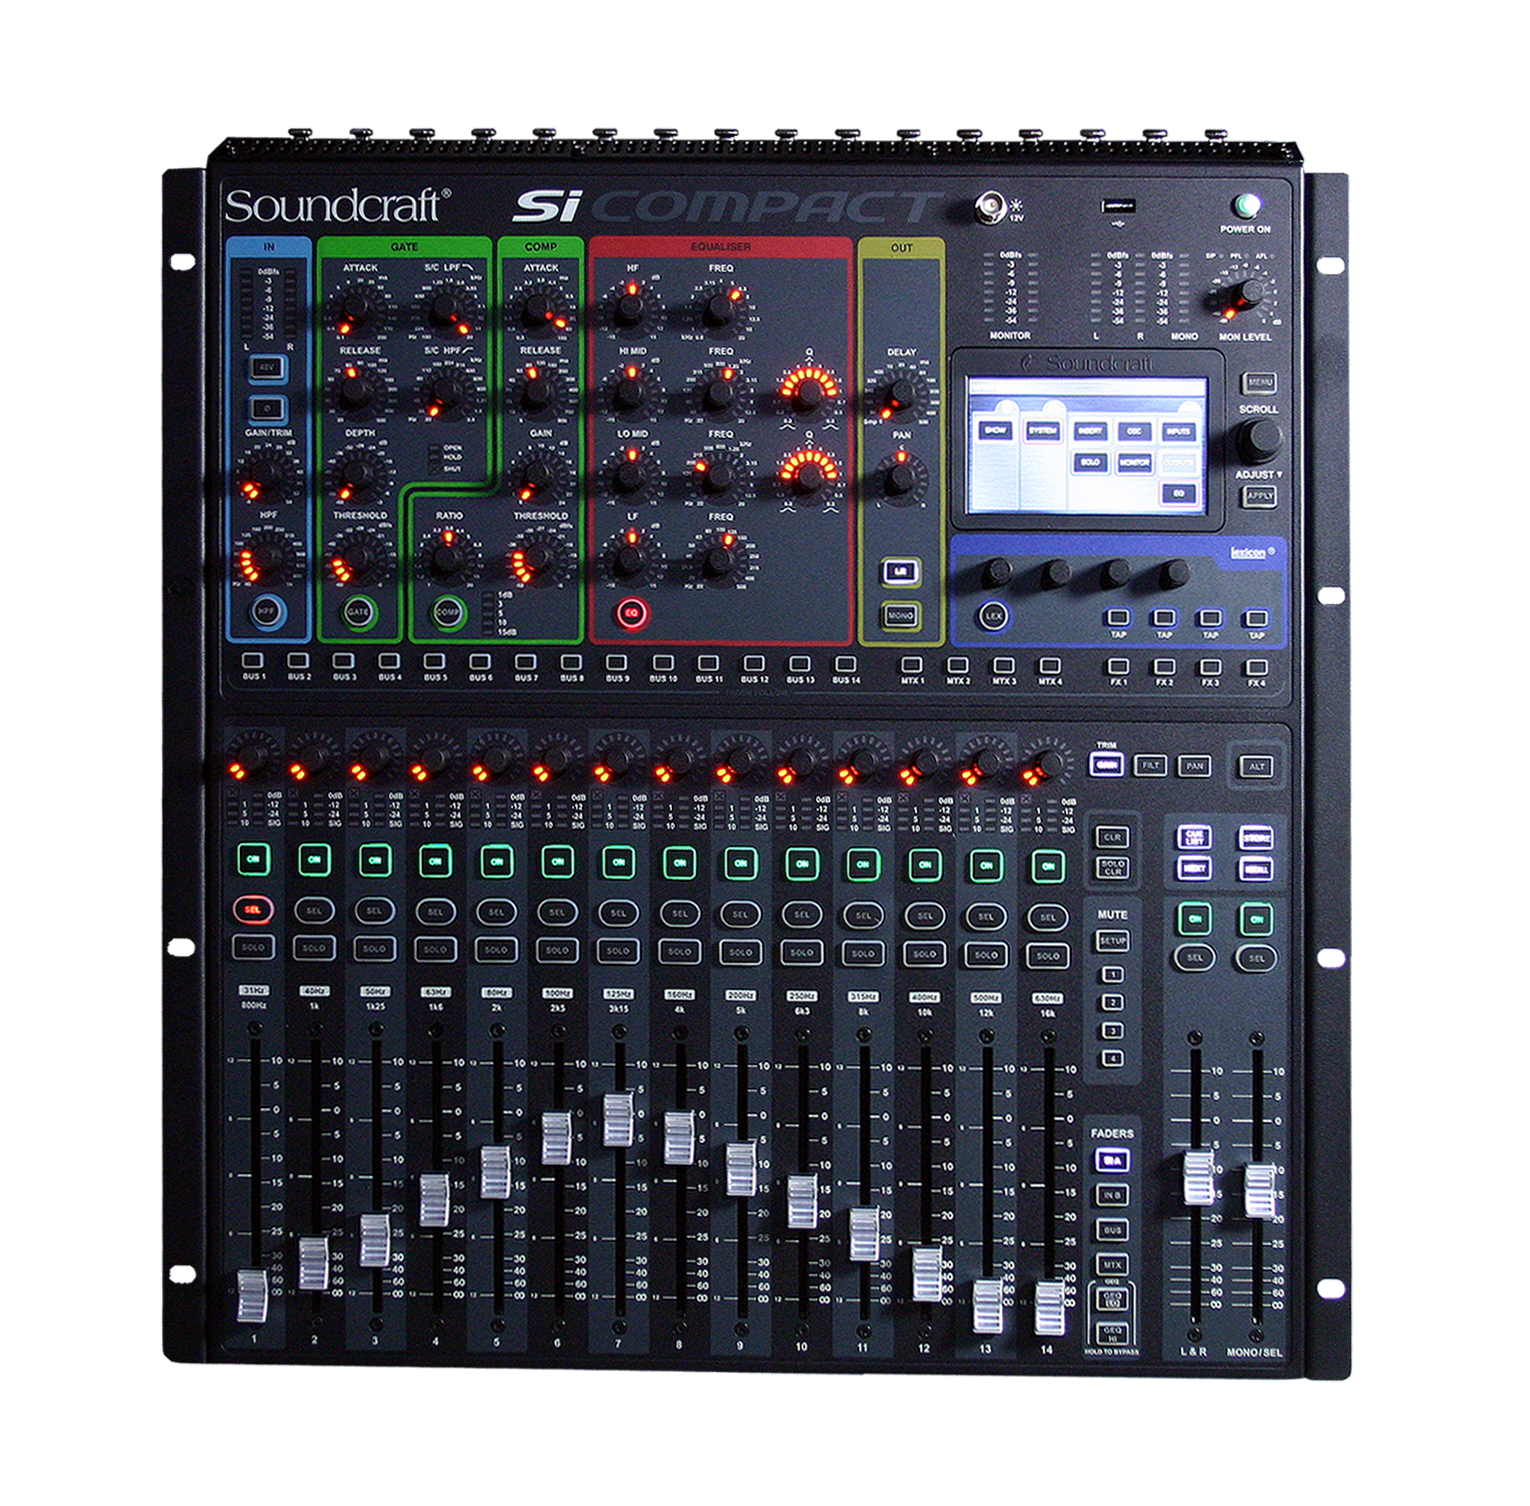Toggle the phase invert button below 48V

pyautogui.click(x=267, y=408)
